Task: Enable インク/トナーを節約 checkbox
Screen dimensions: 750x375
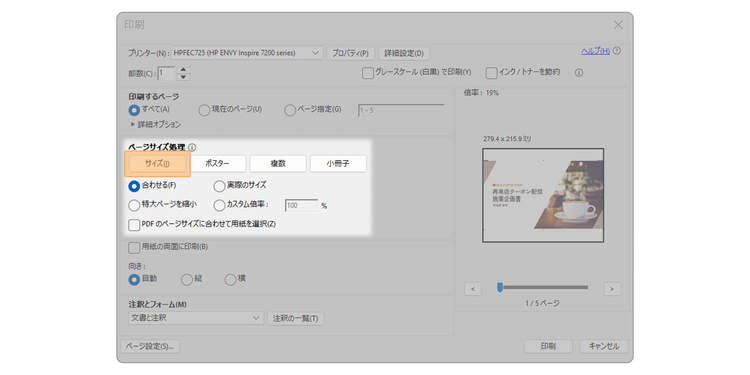Action: coord(491,73)
